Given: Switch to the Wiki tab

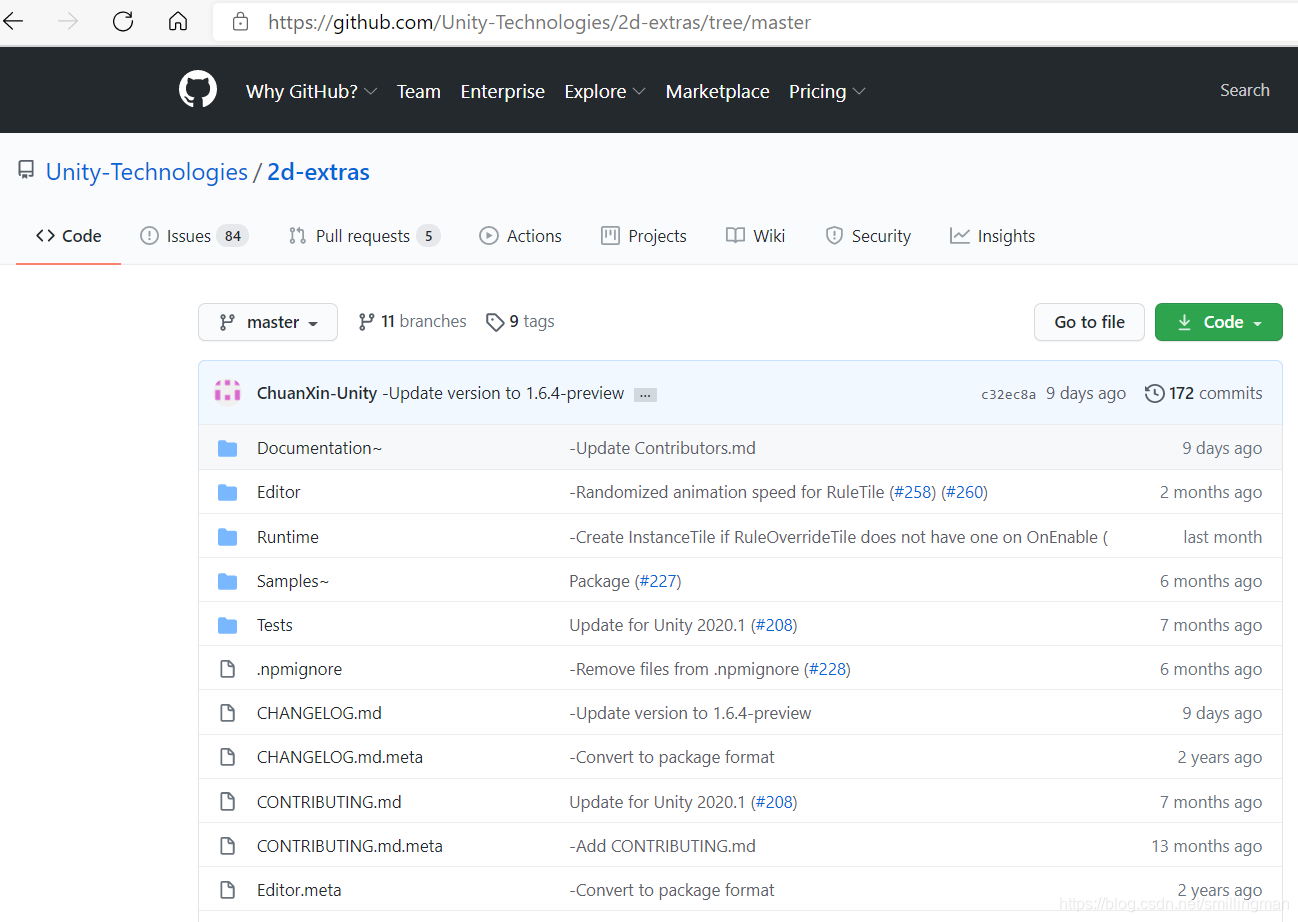Looking at the screenshot, I should coord(755,236).
